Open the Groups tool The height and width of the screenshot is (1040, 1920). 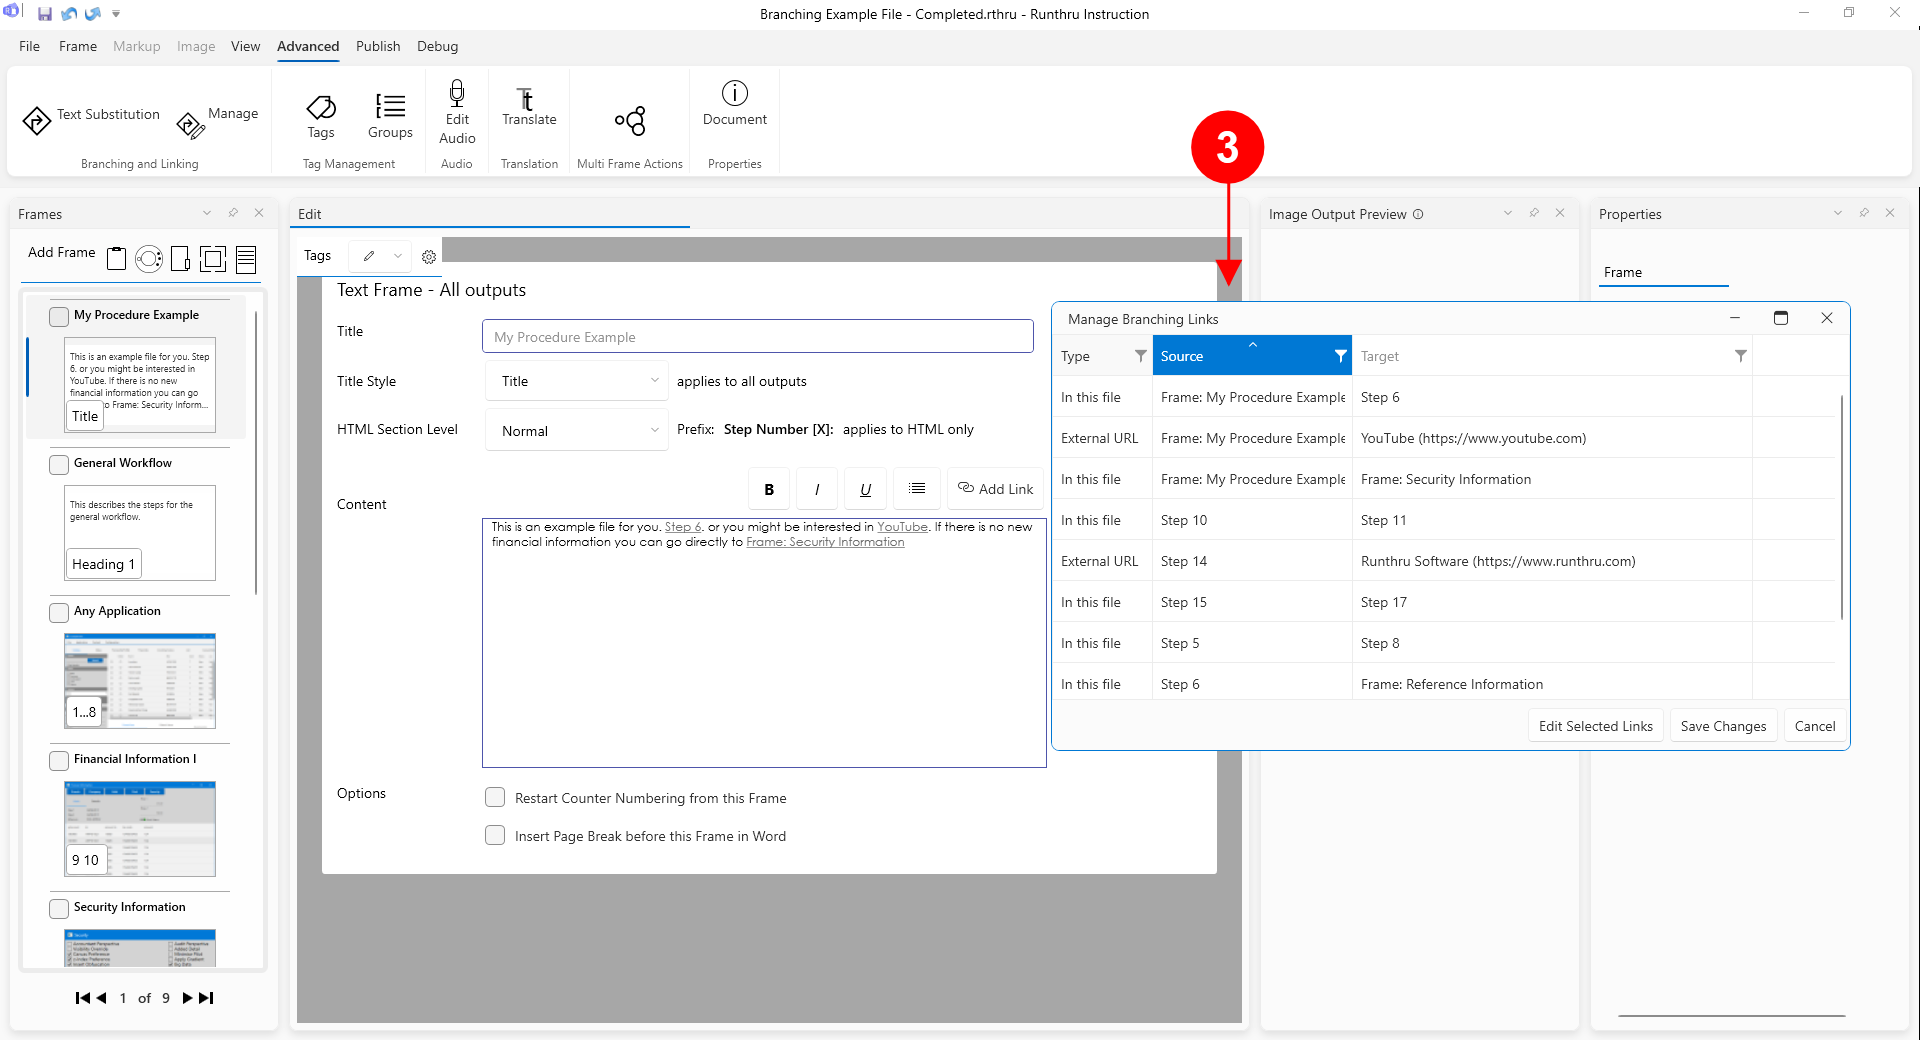(x=390, y=116)
